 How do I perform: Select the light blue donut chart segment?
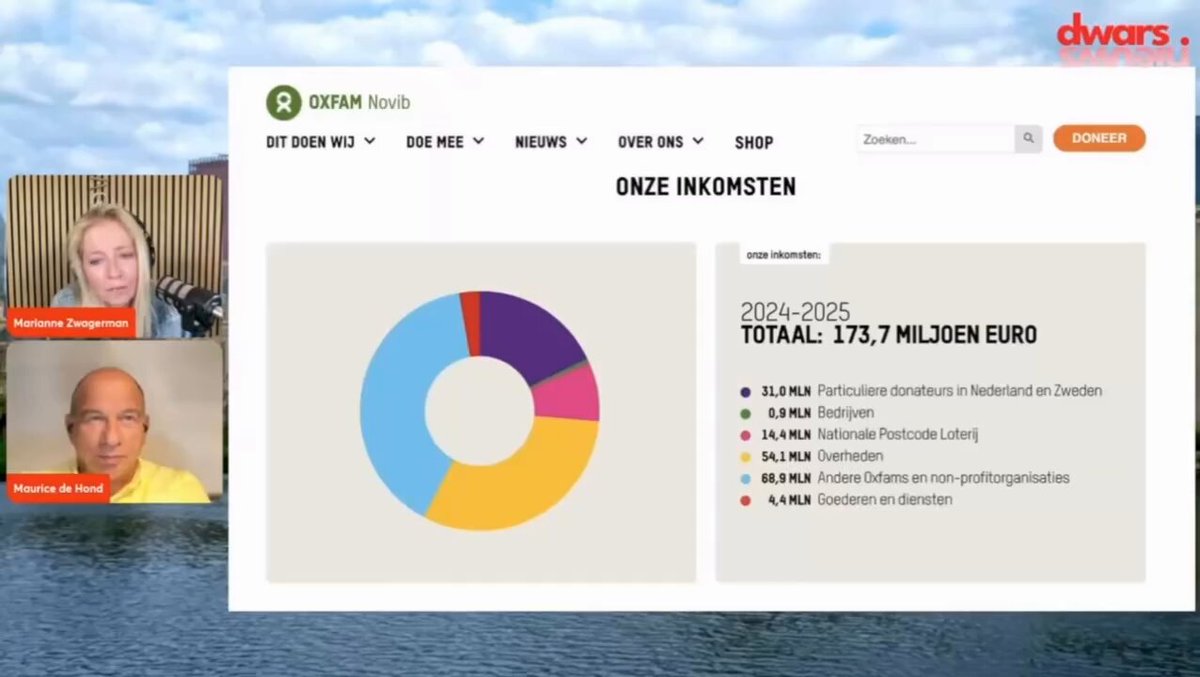pos(400,400)
